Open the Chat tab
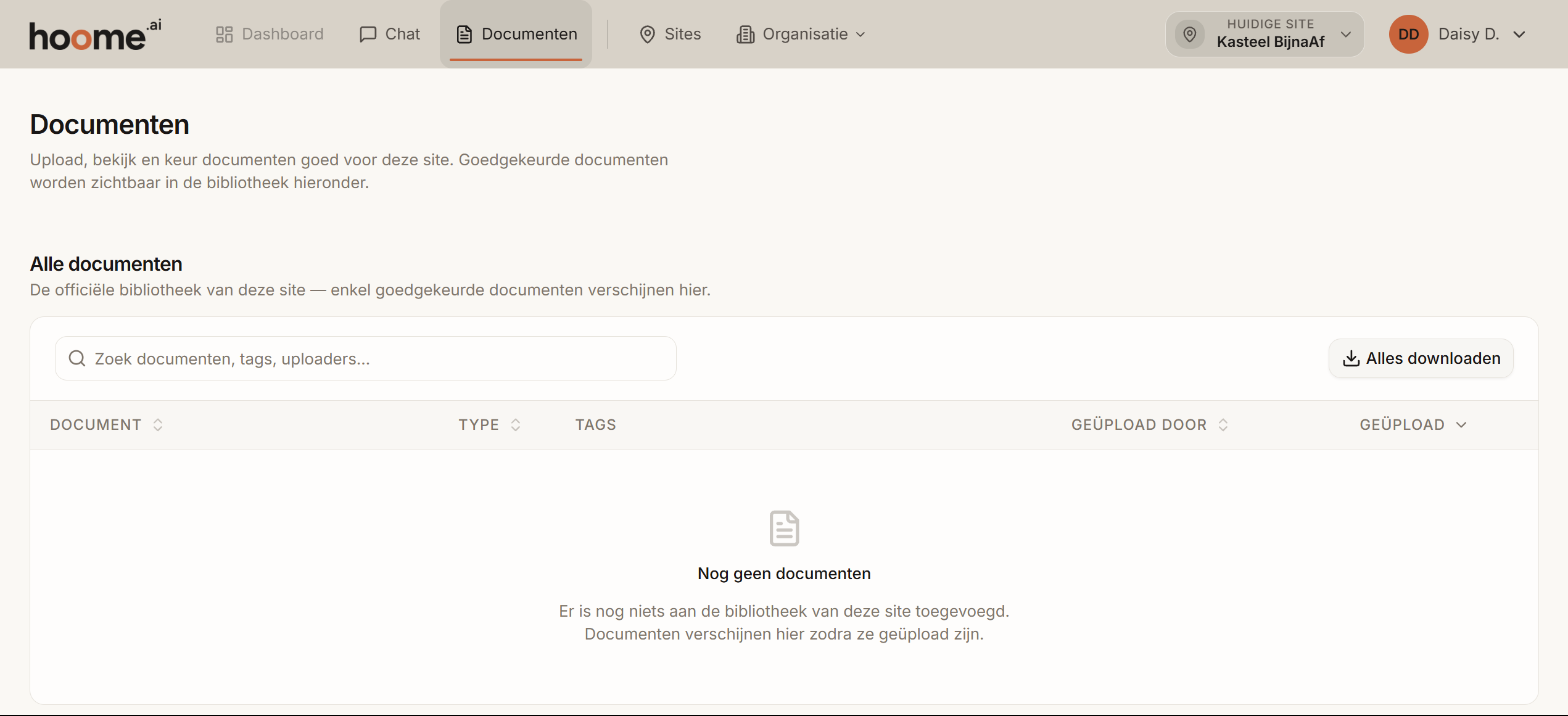Image resolution: width=1568 pixels, height=716 pixels. [x=390, y=34]
